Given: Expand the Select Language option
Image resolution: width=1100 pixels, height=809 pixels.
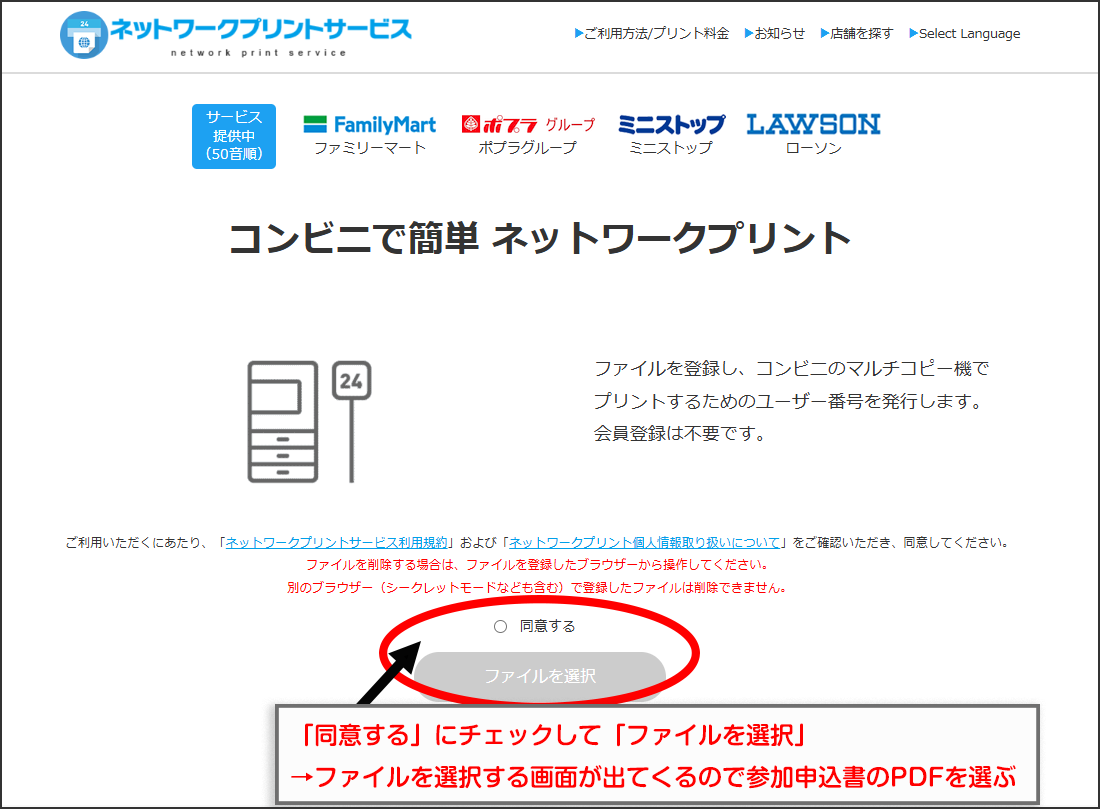Looking at the screenshot, I should (965, 34).
